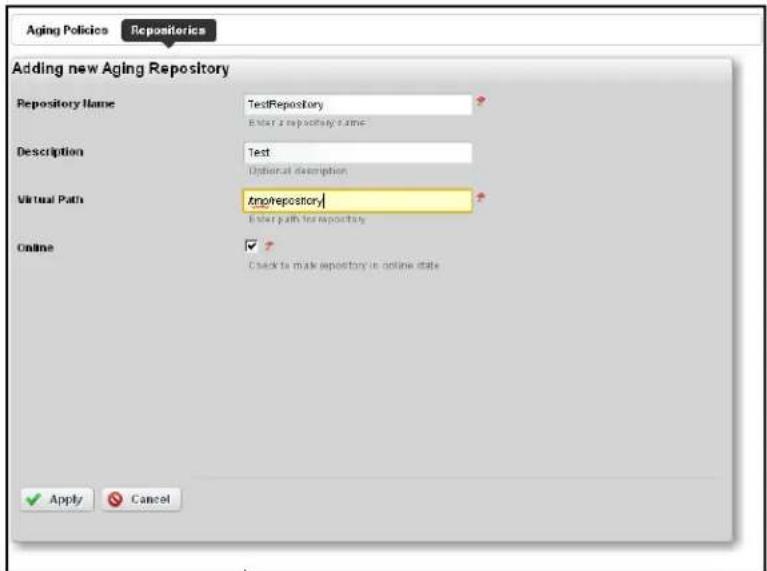Image resolution: width=767 pixels, height=571 pixels.
Task: Toggle the Online checkbox
Action: click(250, 245)
